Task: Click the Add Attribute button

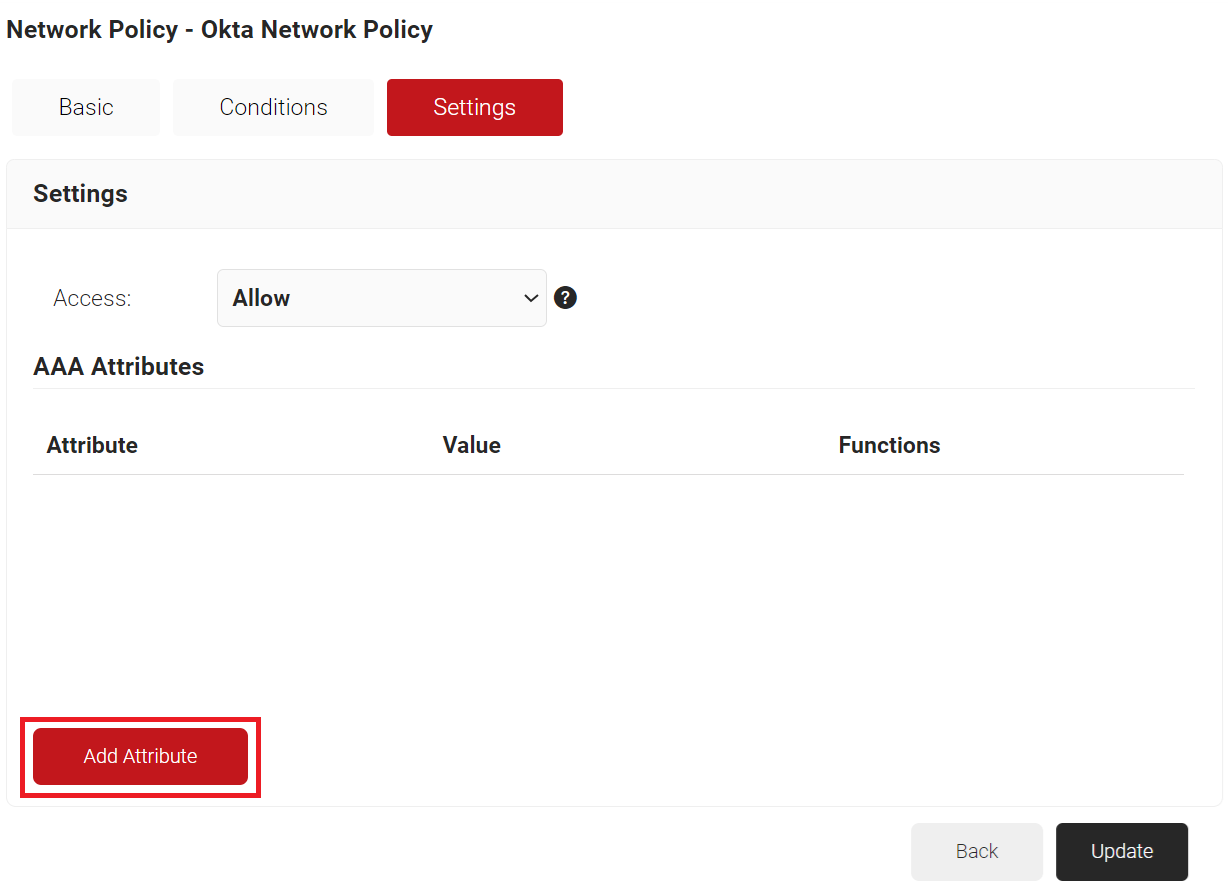Action: [x=140, y=756]
